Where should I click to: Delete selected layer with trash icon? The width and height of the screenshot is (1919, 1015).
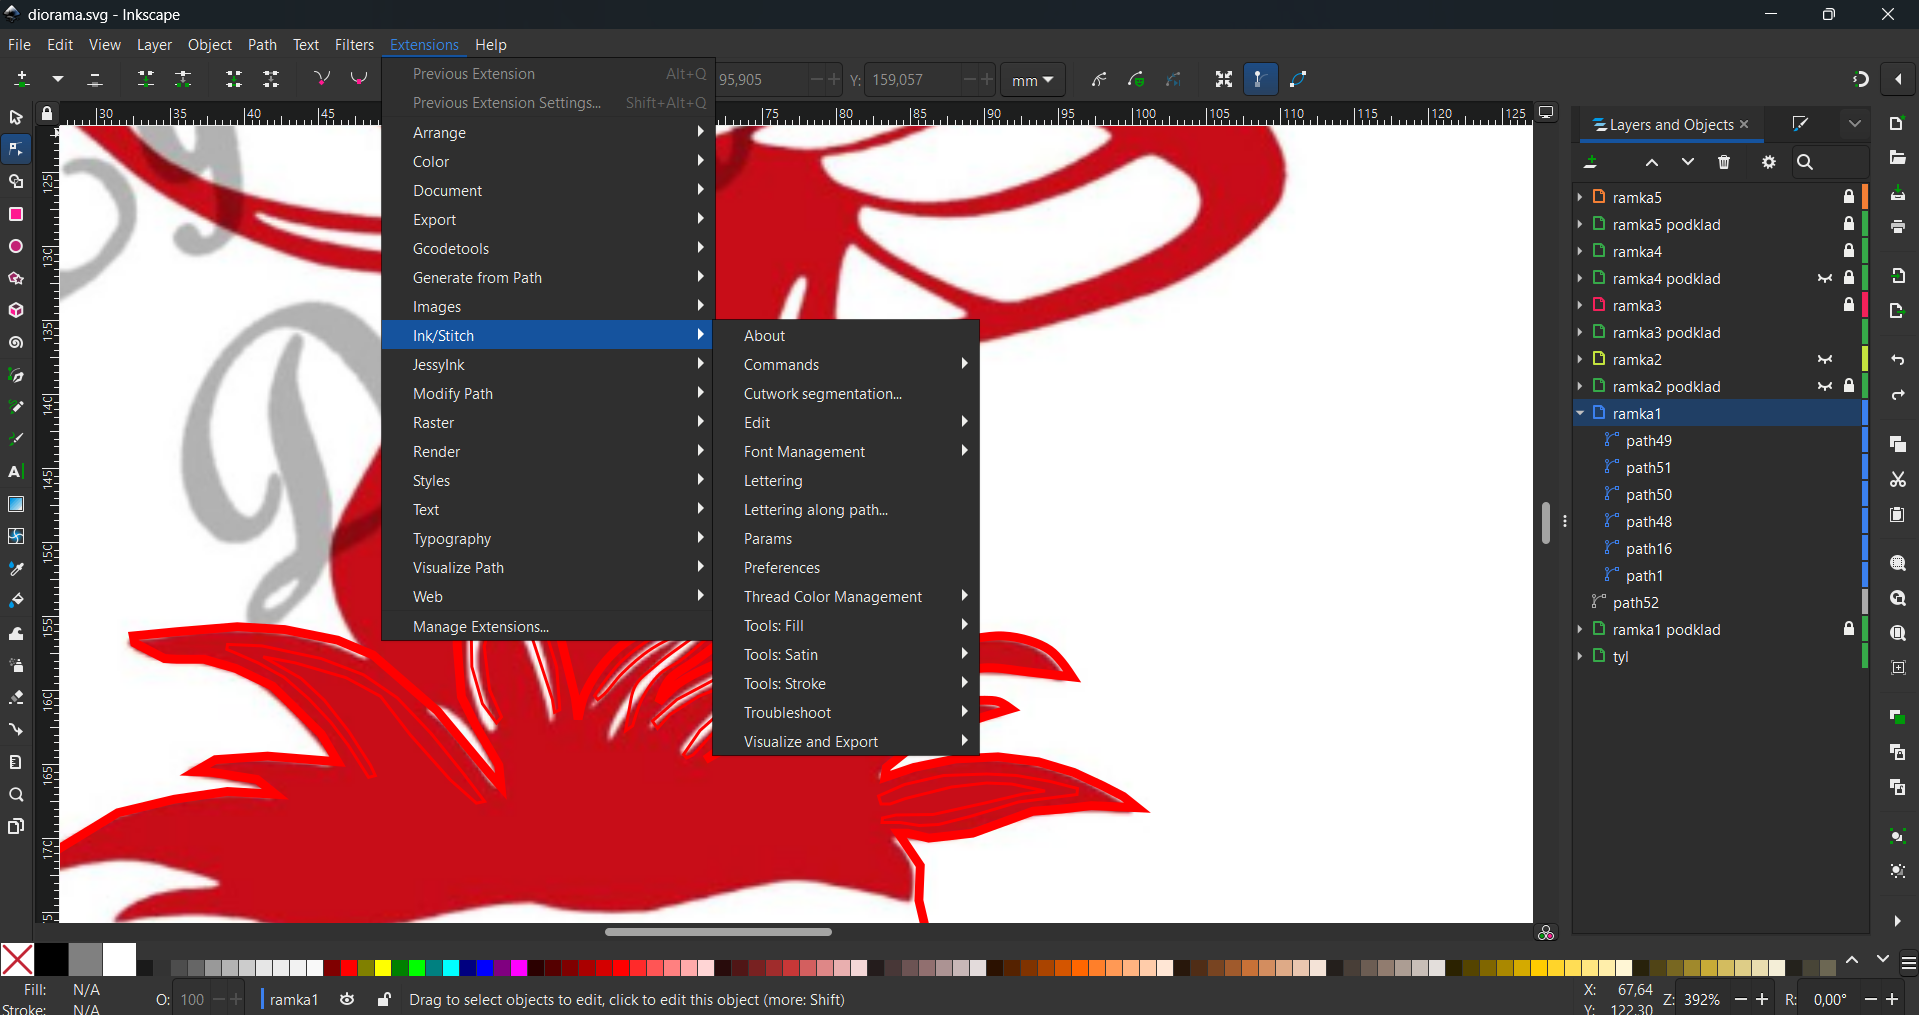coord(1724,162)
